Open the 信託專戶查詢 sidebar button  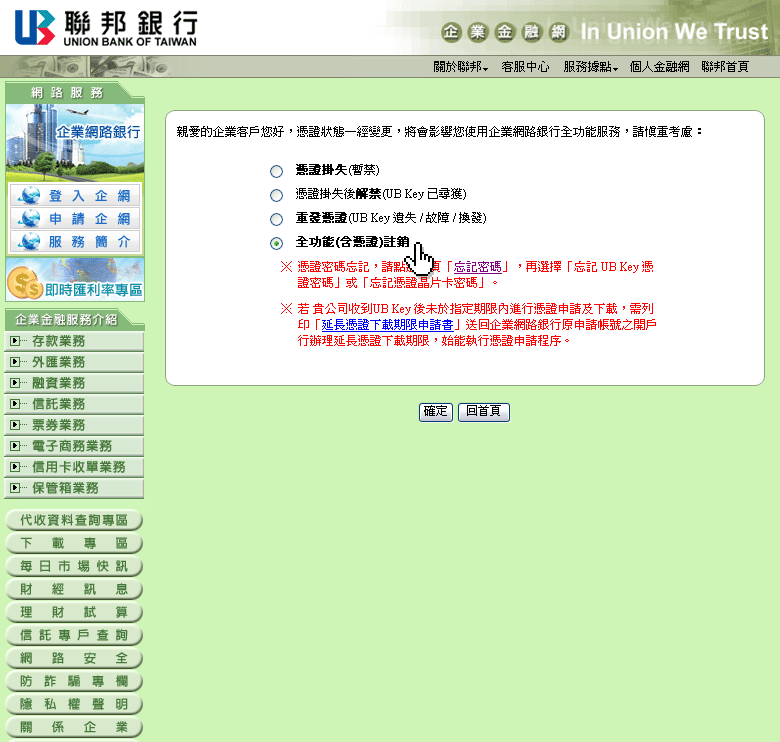74,635
